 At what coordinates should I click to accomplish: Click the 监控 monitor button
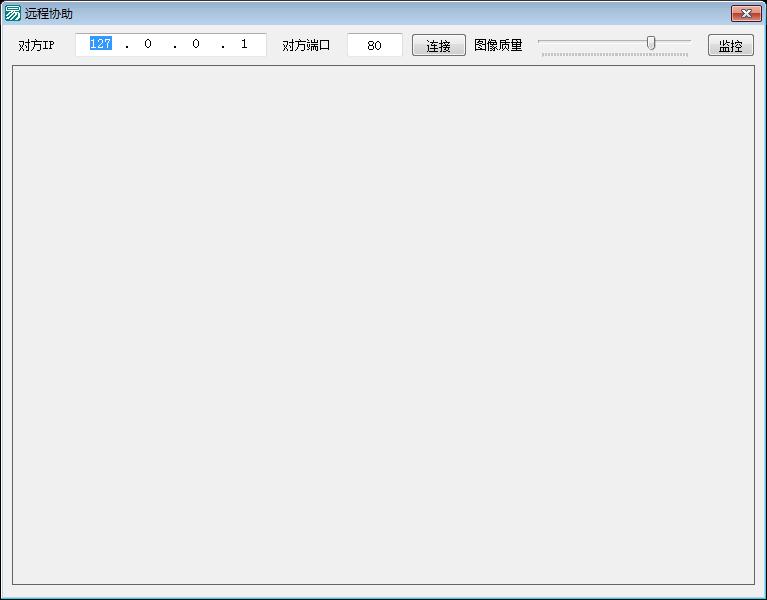731,45
